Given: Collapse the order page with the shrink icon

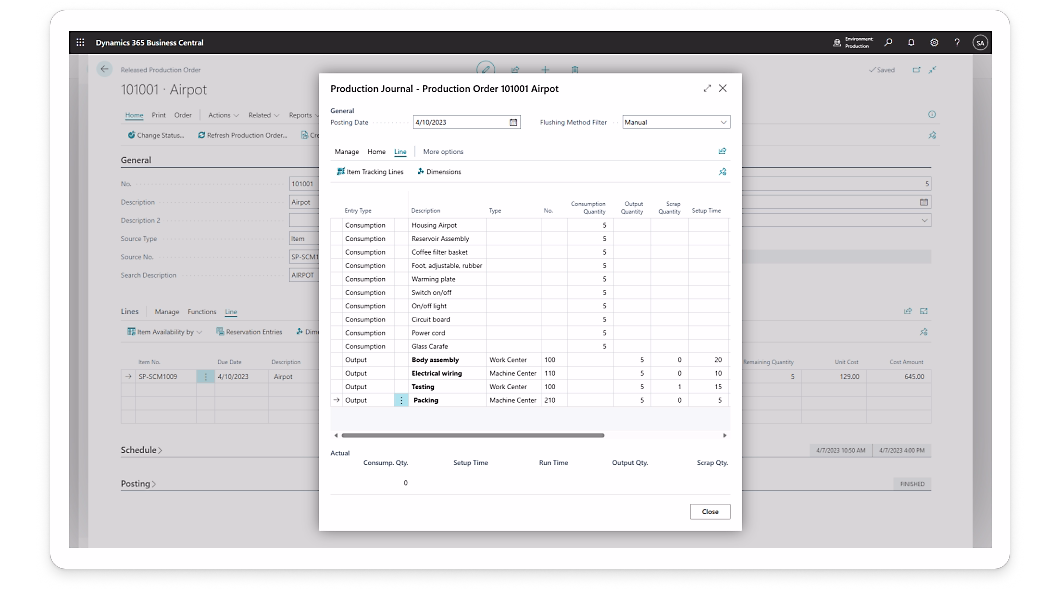Looking at the screenshot, I should coord(932,70).
